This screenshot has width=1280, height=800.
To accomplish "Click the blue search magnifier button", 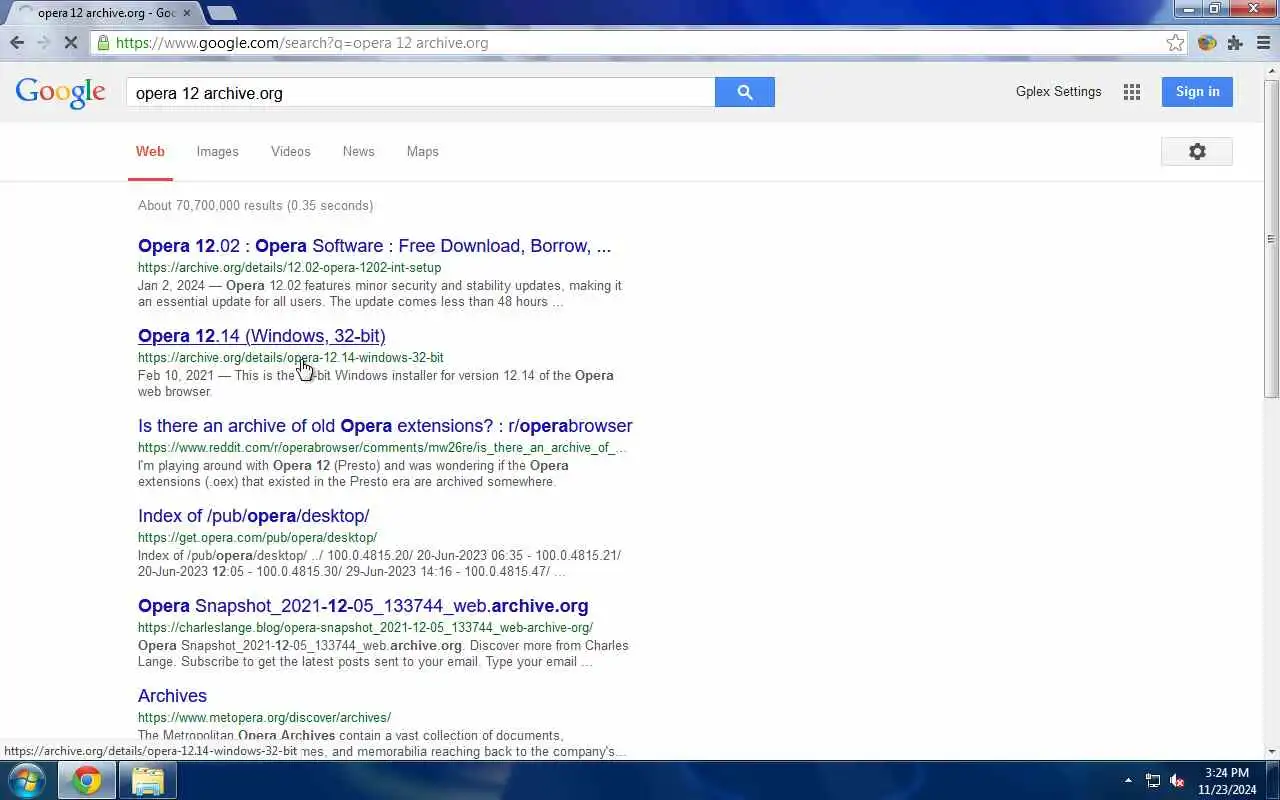I will click(x=744, y=92).
